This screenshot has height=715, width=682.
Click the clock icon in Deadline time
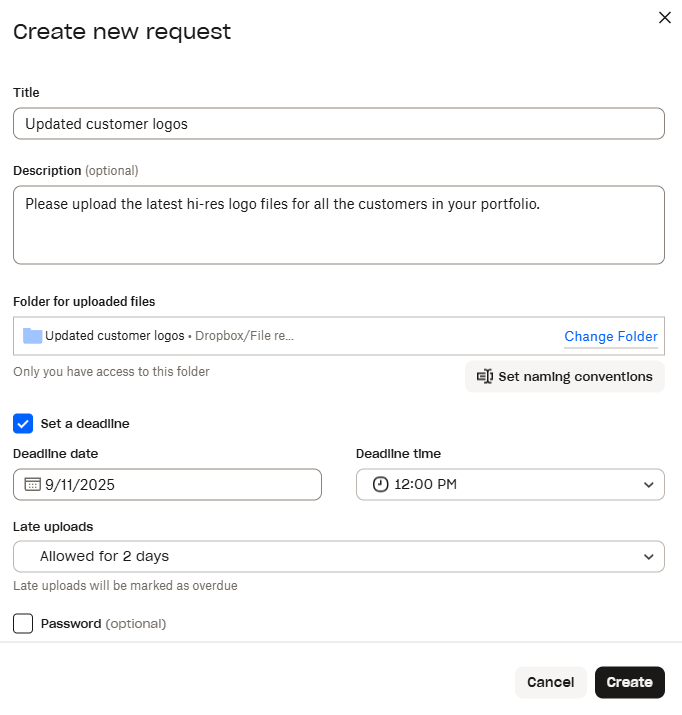pos(380,484)
